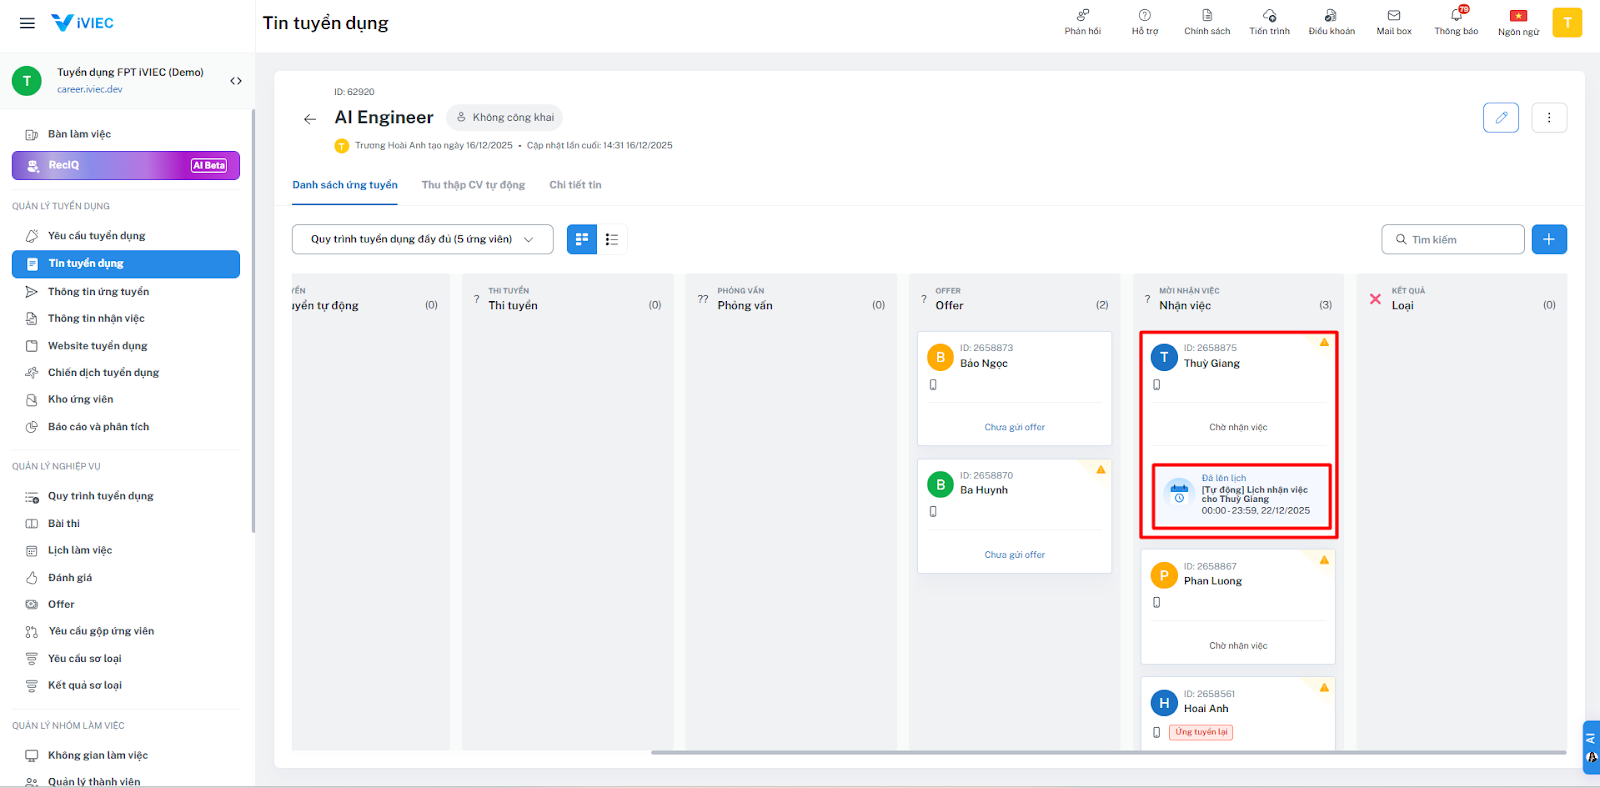The image size is (1600, 788).
Task: Switch to Thu thập CV tự động tab
Action: pyautogui.click(x=473, y=185)
